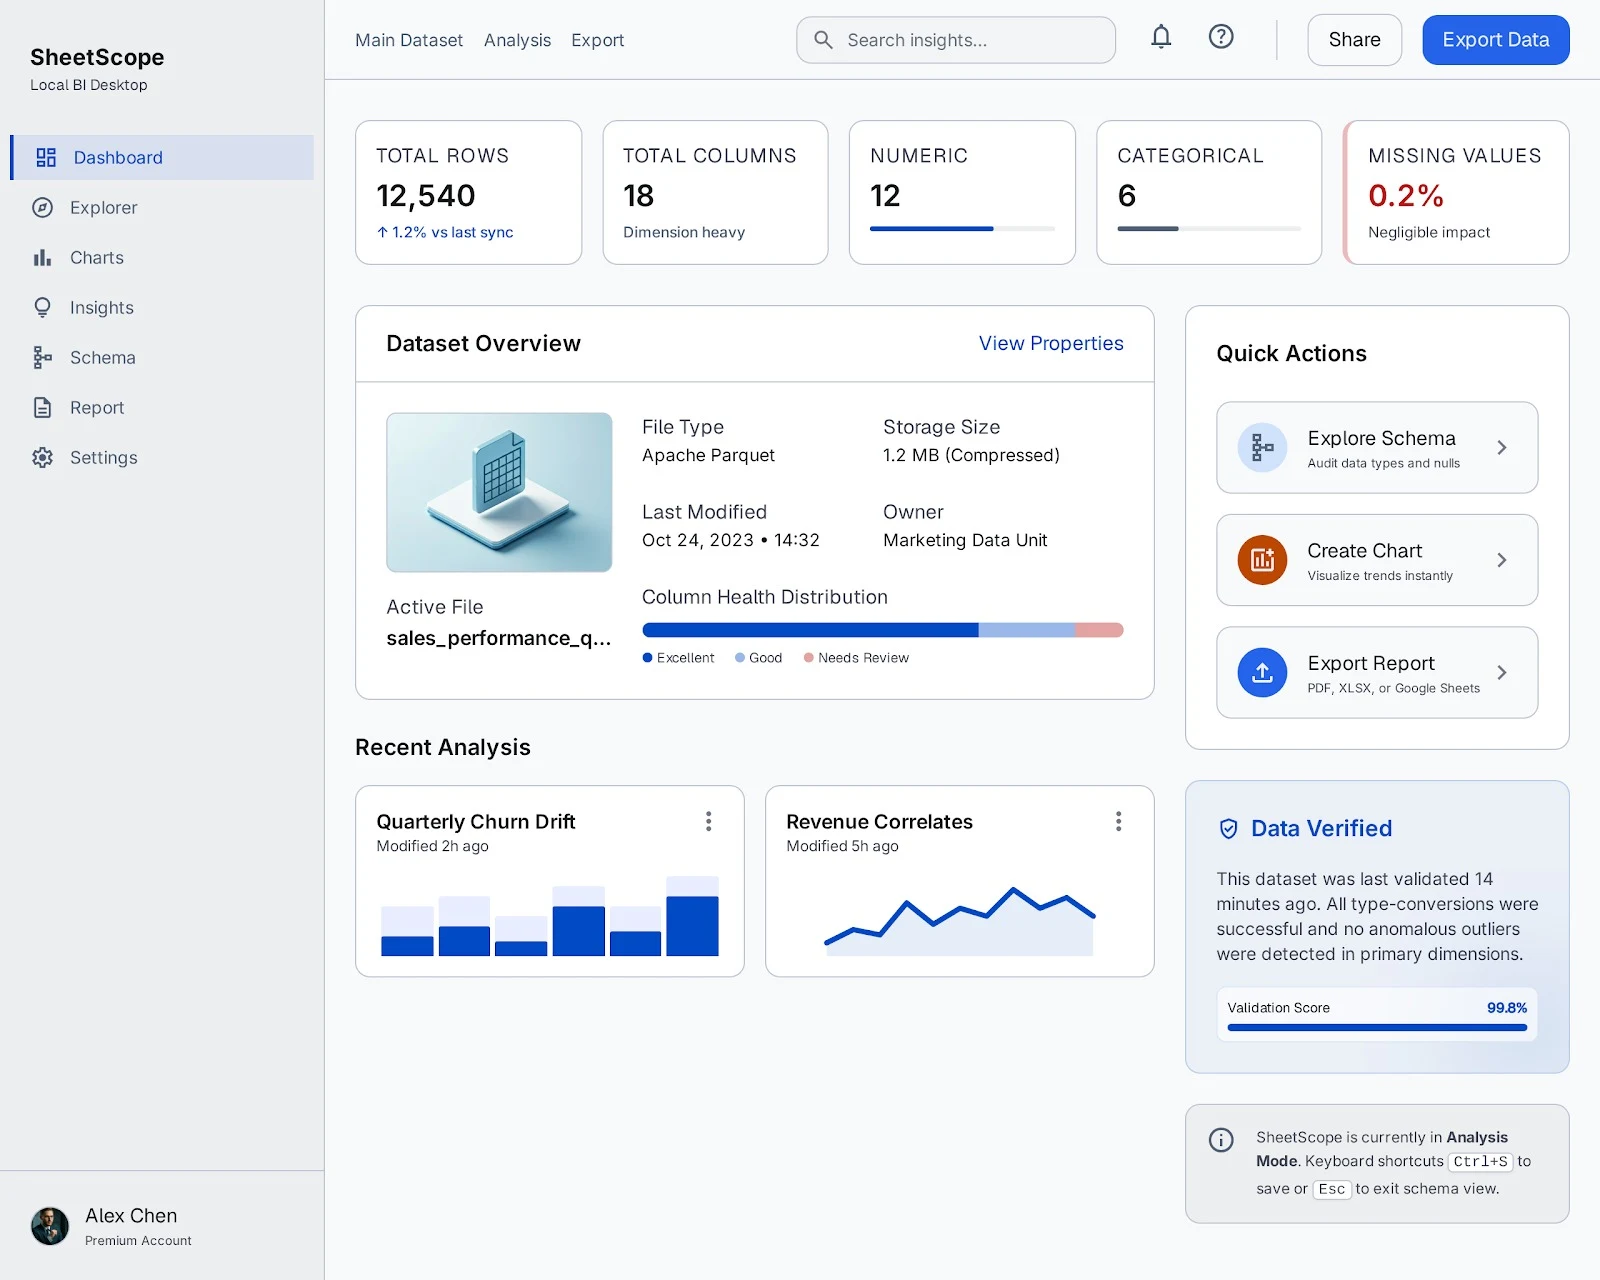Open the Settings gear icon
The height and width of the screenshot is (1280, 1600).
[x=42, y=458]
